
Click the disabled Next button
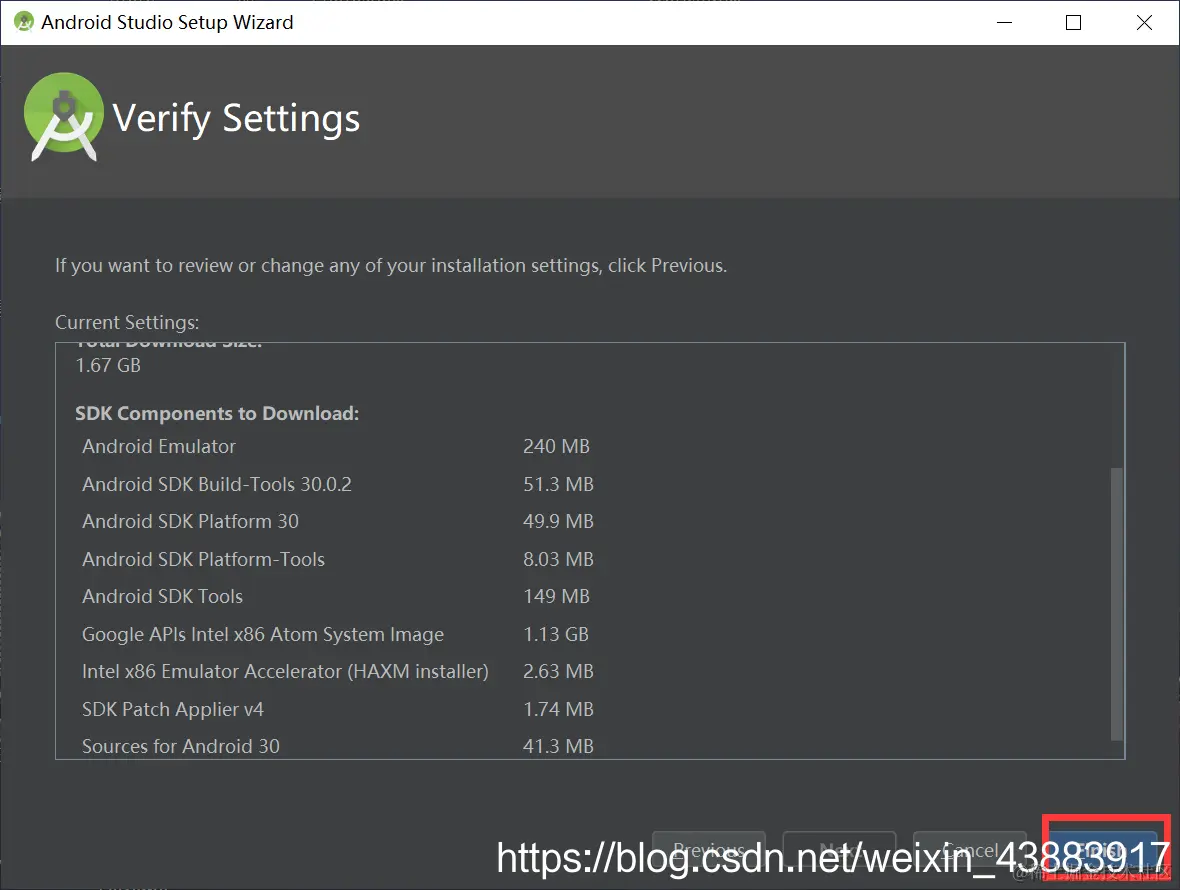tap(839, 851)
